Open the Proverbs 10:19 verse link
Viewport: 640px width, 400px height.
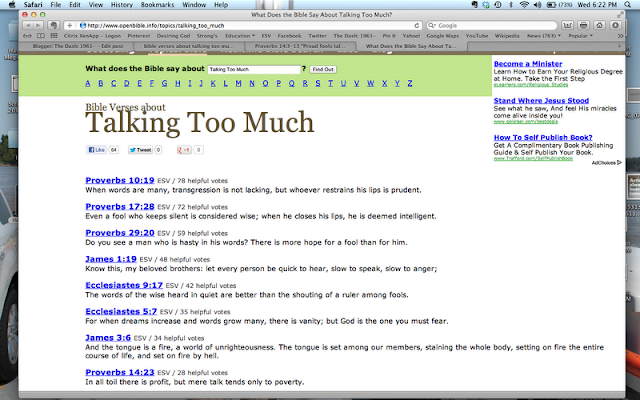tap(120, 180)
